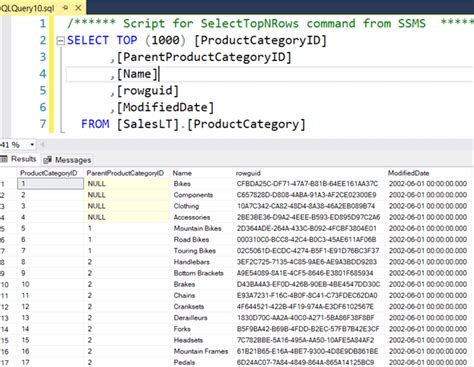Select the NULL cell in Accessories row

(127, 217)
